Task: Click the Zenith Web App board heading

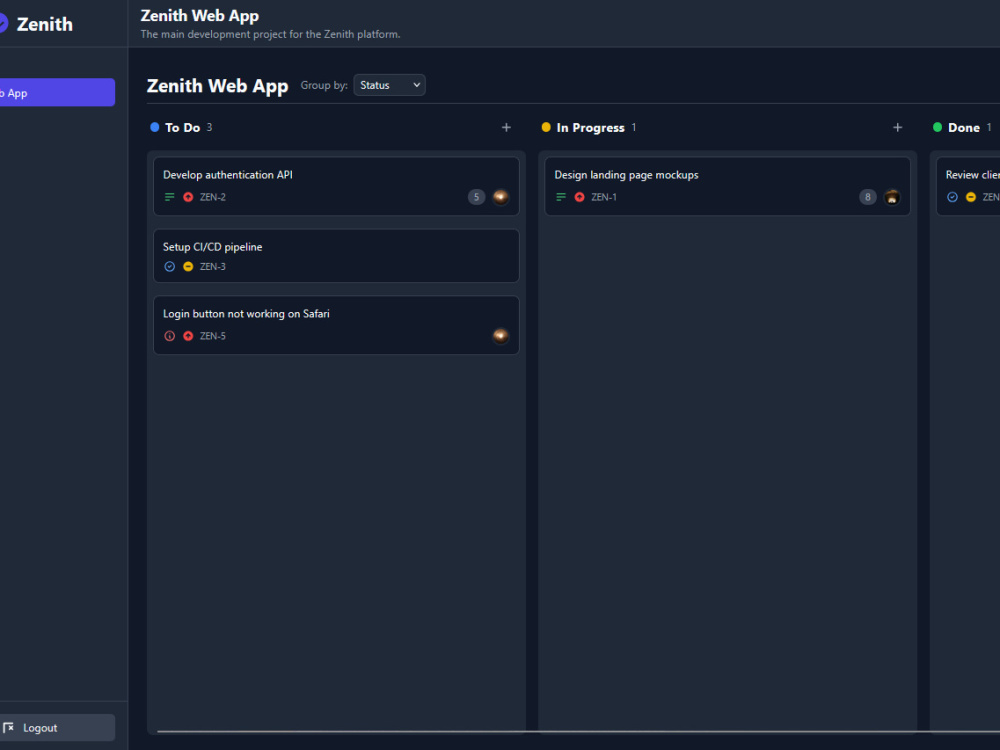Action: pyautogui.click(x=217, y=85)
